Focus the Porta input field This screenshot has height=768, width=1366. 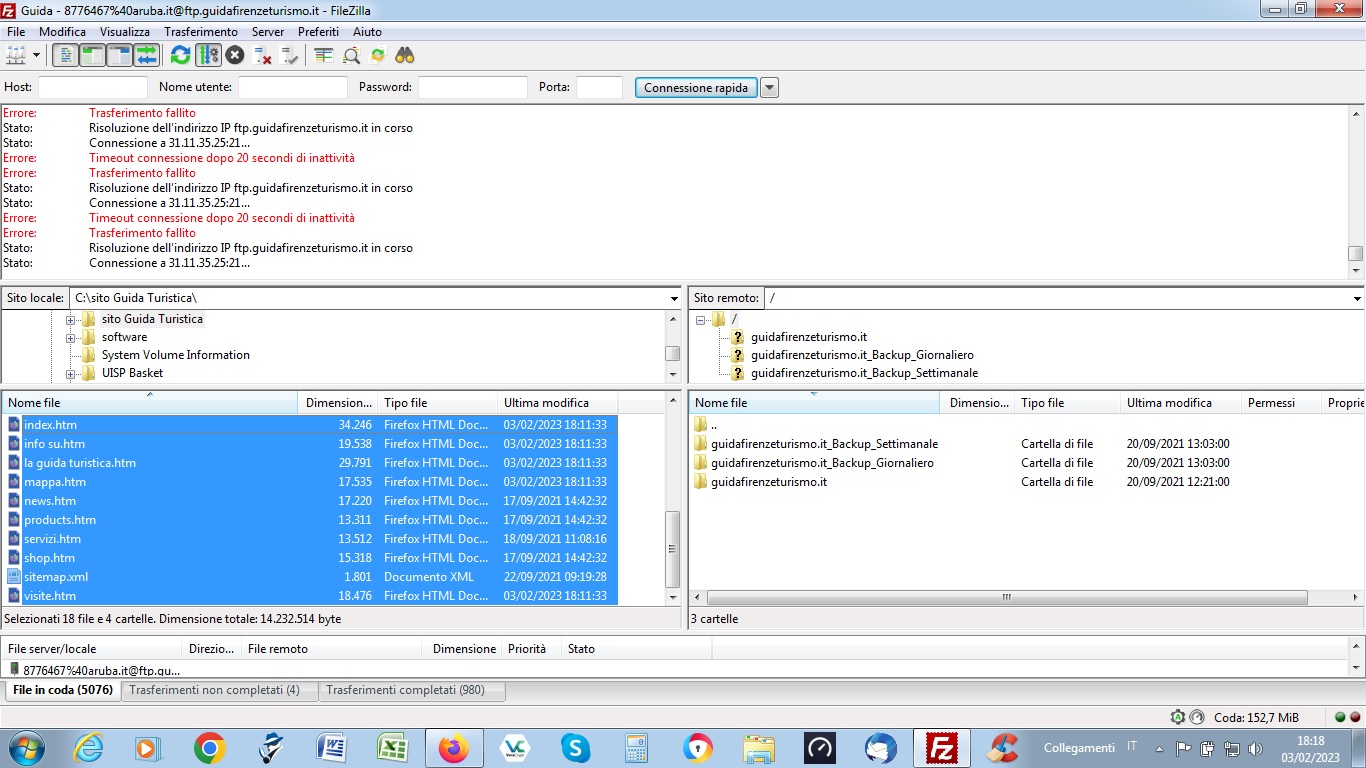(600, 88)
